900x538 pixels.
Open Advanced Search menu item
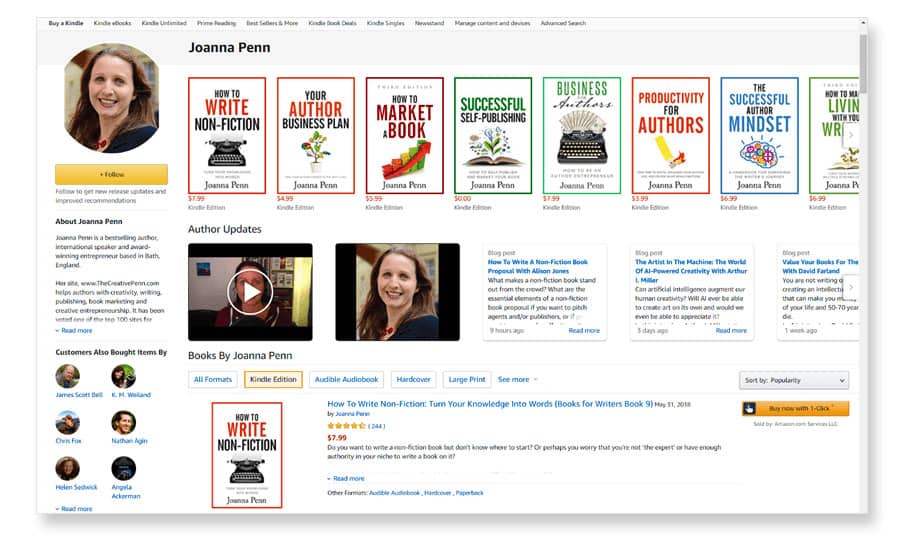[x=563, y=24]
